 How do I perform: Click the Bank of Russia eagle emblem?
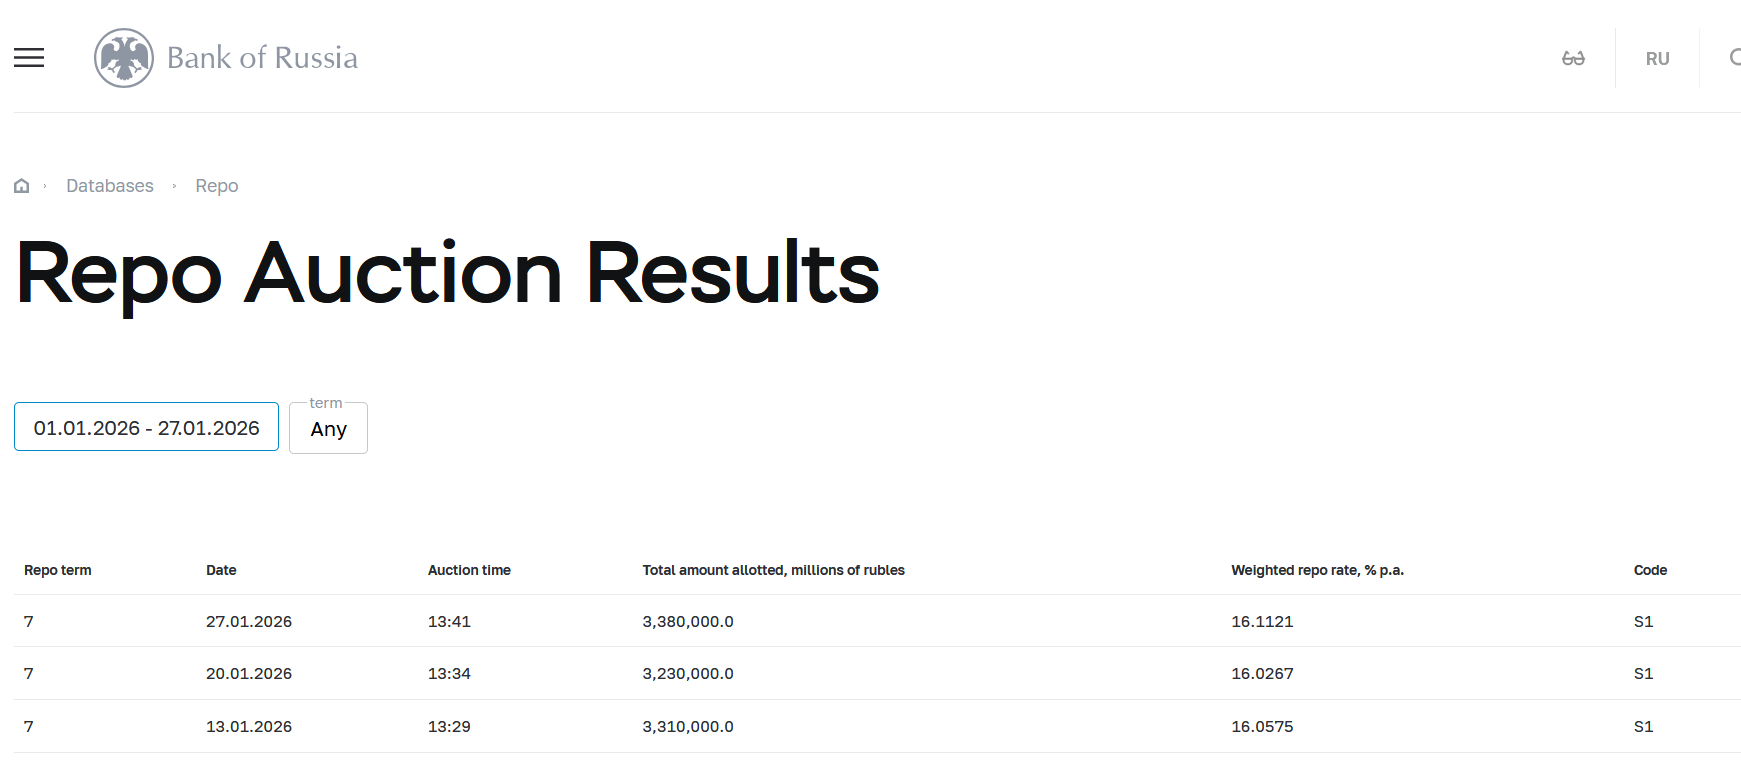point(124,58)
